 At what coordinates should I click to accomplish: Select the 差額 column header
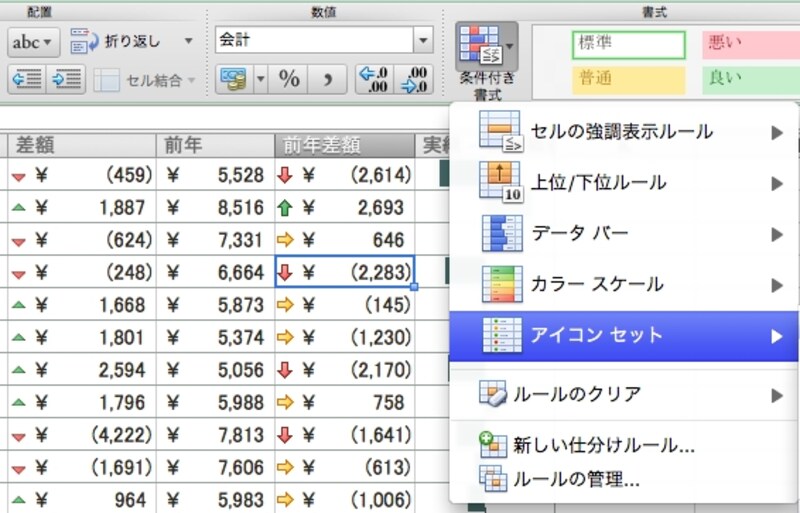(82, 145)
